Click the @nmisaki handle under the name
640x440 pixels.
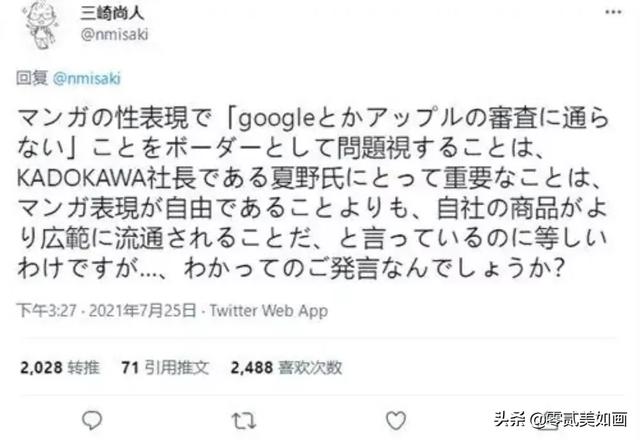pyautogui.click(x=114, y=34)
